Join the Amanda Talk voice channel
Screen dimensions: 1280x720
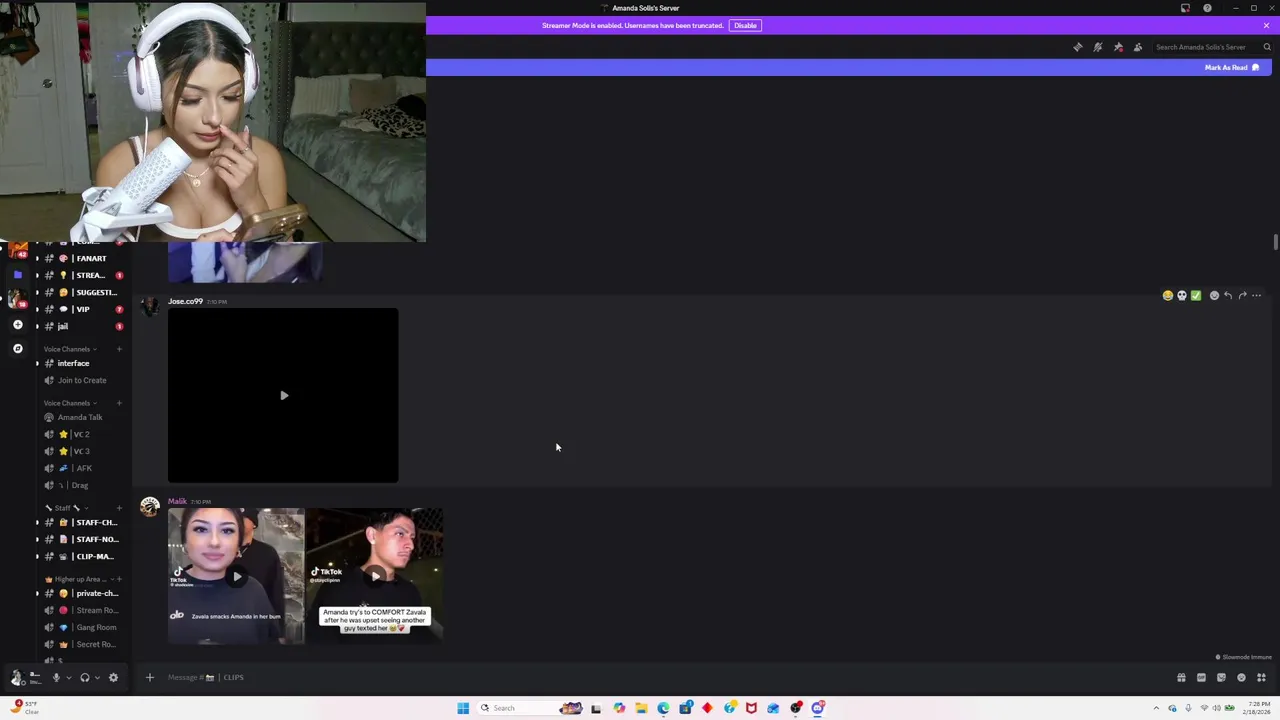(80, 417)
